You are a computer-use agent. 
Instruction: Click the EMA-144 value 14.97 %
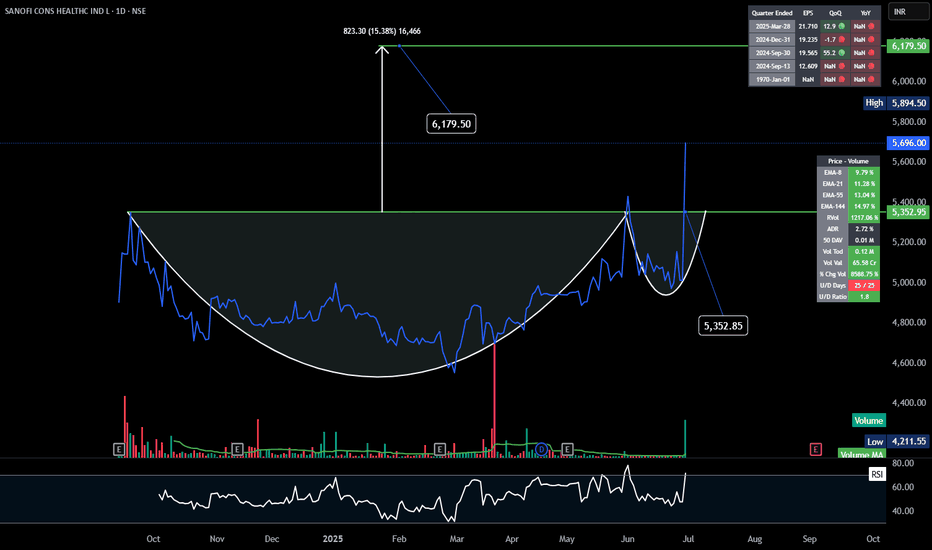coord(864,206)
